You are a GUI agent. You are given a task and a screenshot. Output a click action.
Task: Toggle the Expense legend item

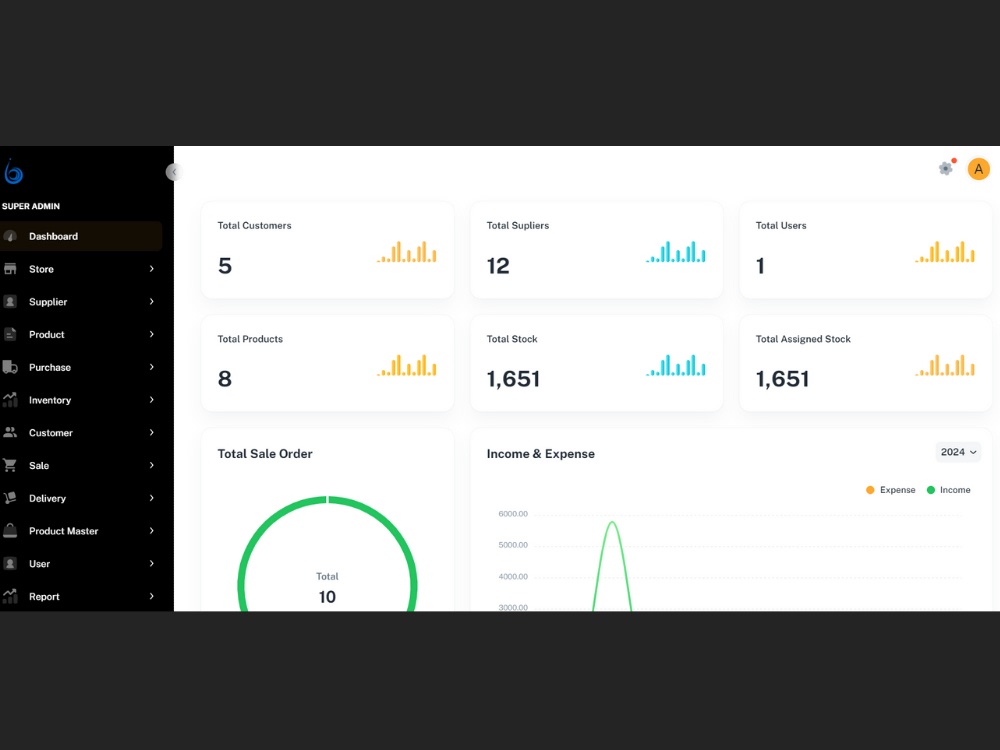pos(890,490)
